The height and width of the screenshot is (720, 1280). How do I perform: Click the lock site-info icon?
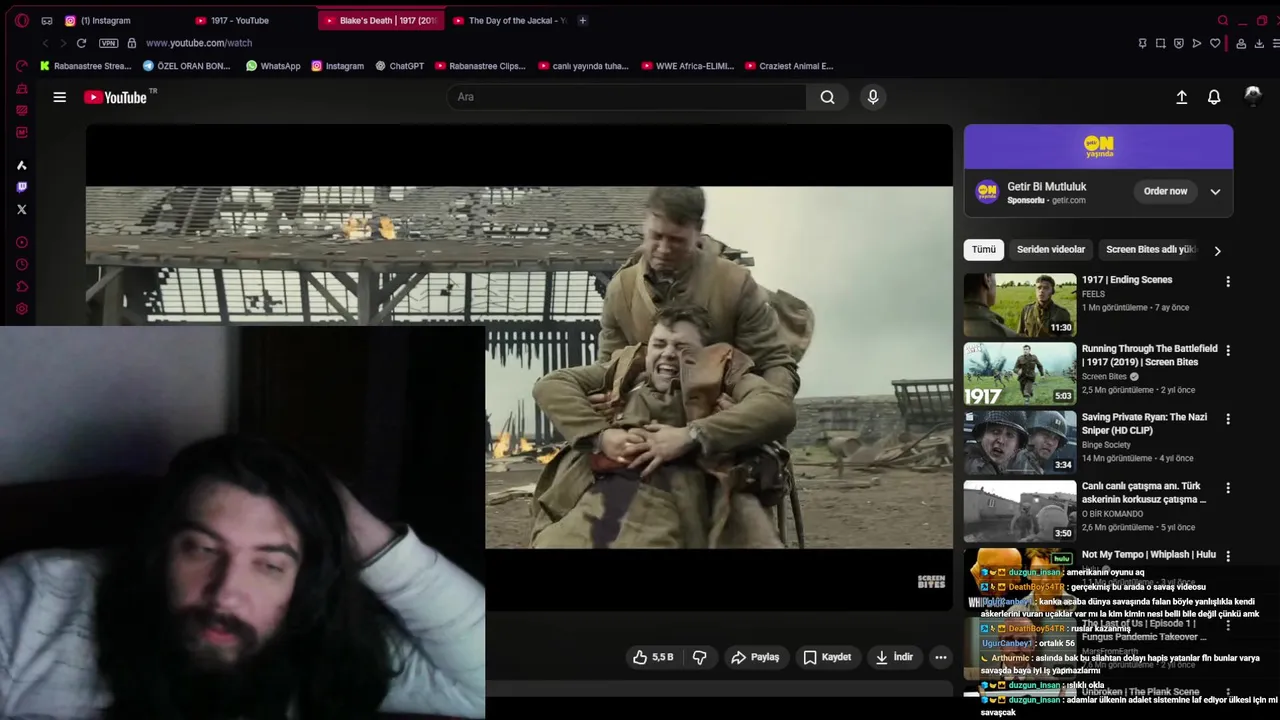point(131,43)
